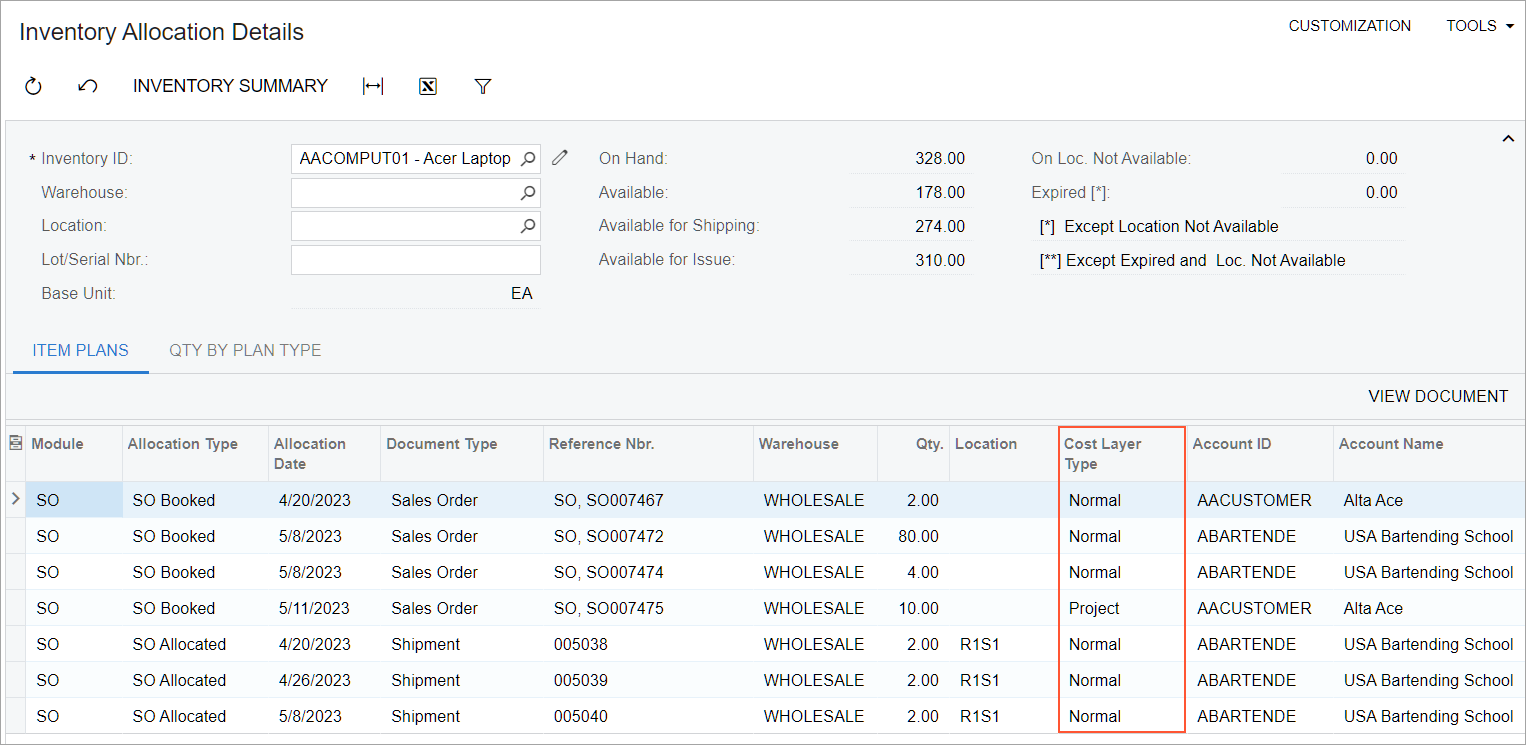Select the cell 'SO, SO007472'

[x=648, y=536]
